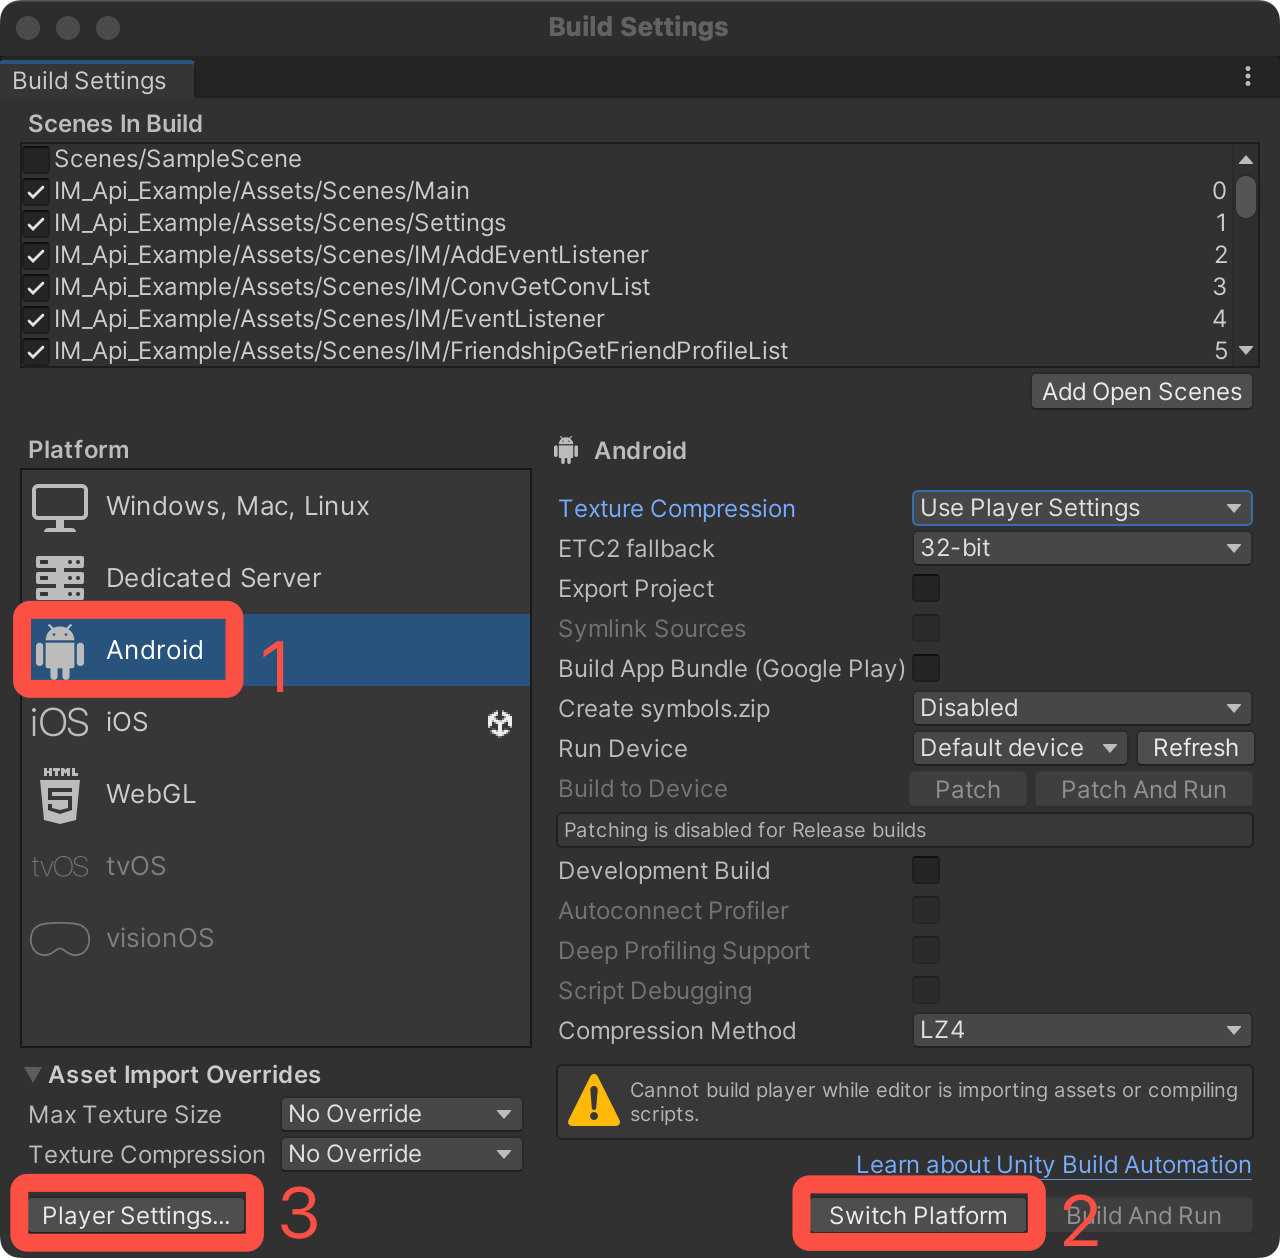Open the three-dot window options menu
Viewport: 1280px width, 1258px height.
point(1247,77)
